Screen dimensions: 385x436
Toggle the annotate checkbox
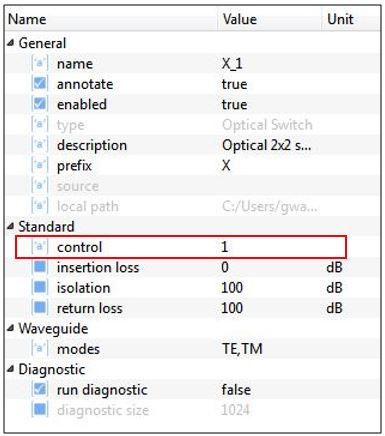pos(40,84)
